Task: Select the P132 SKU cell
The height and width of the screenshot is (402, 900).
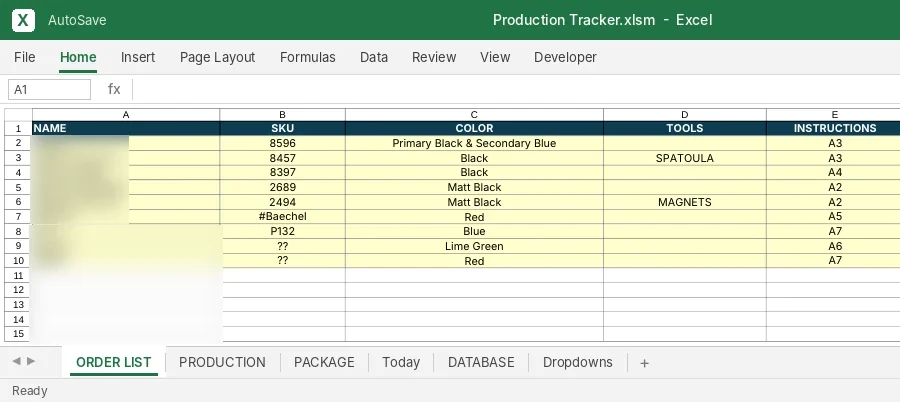Action: 282,231
